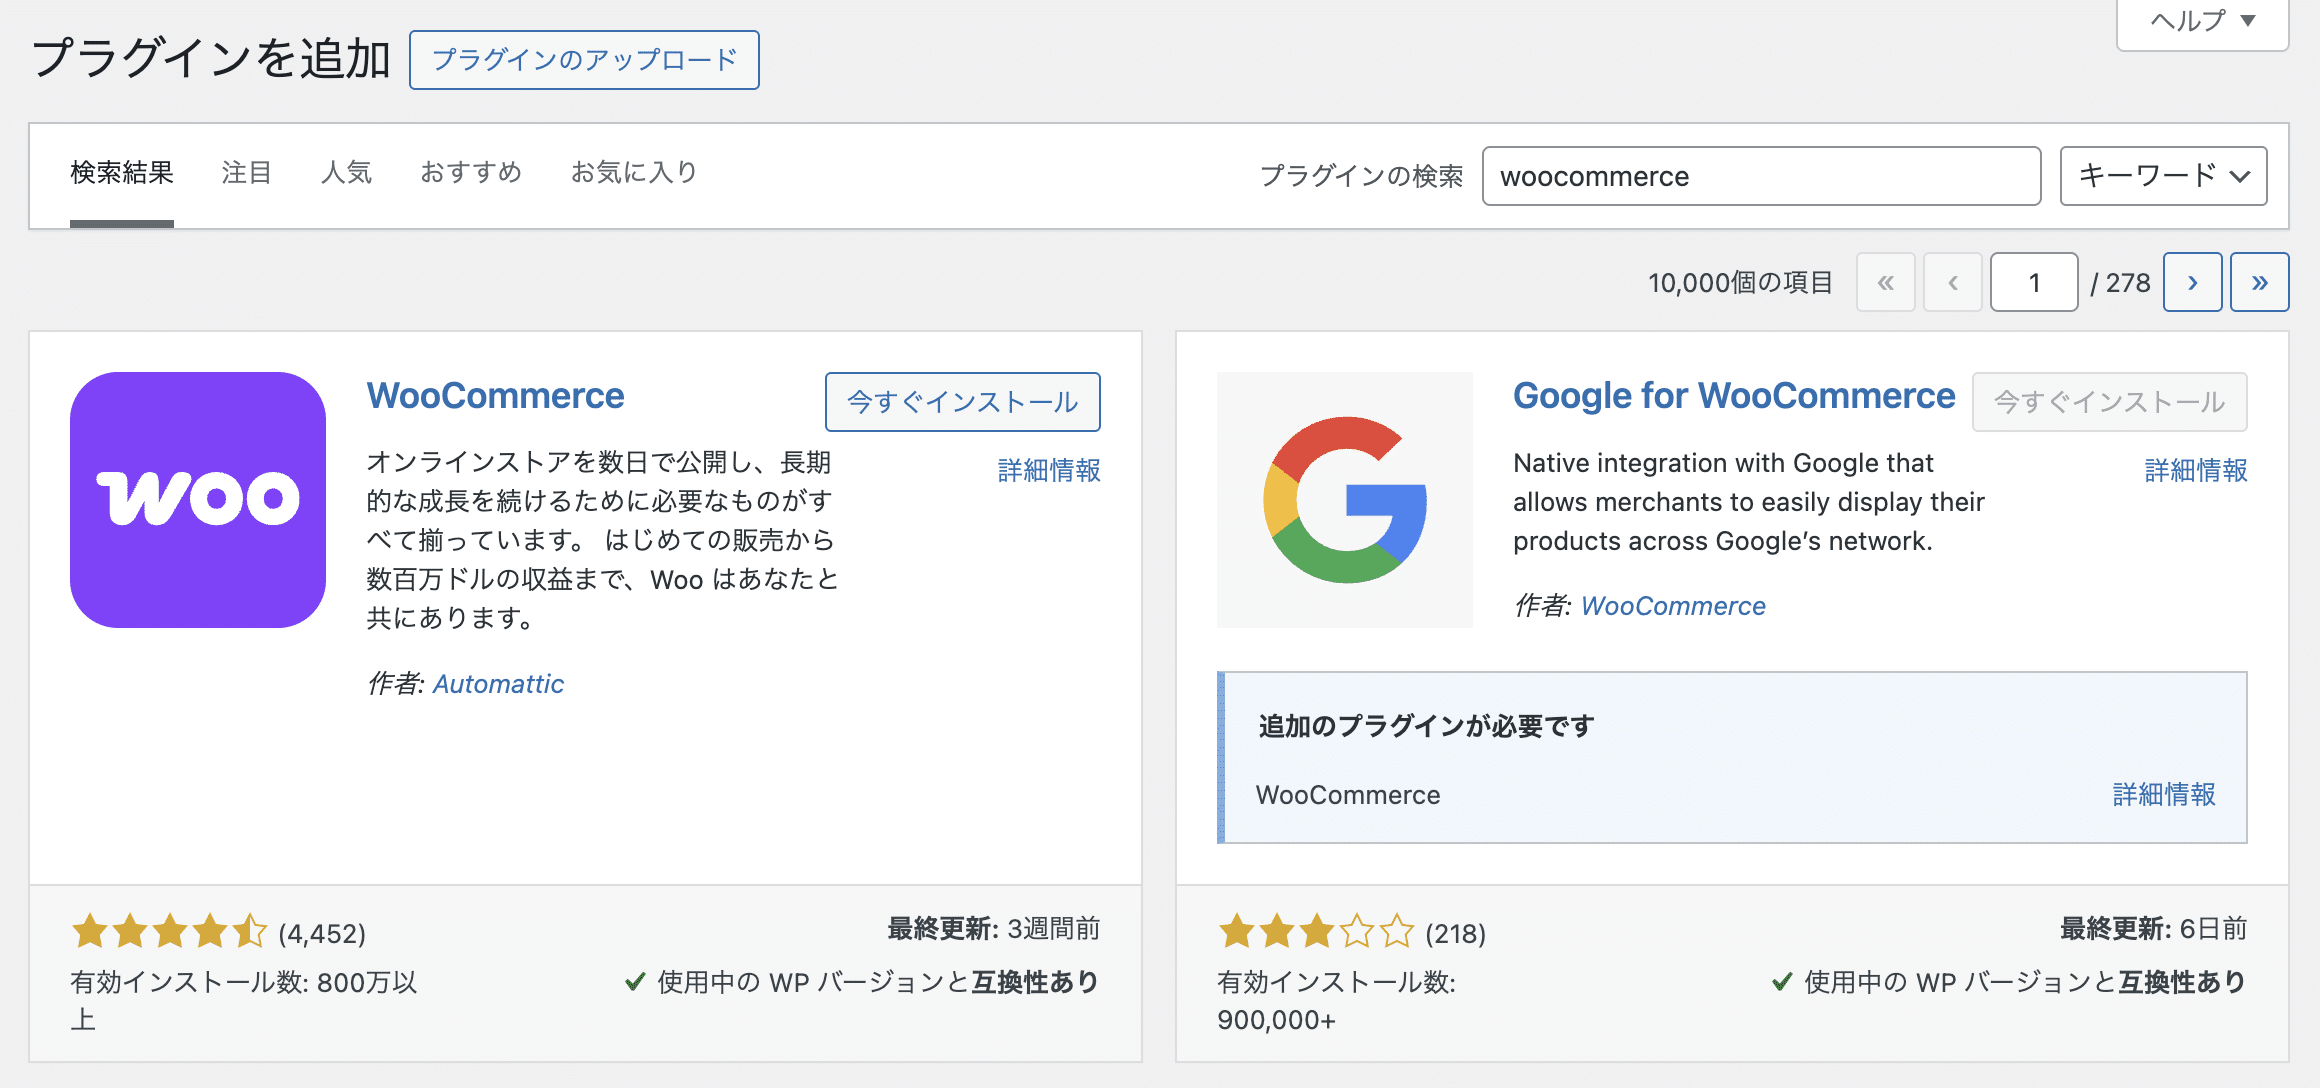Click the star rating of Google for WooCommerce
Viewport: 2320px width, 1088px height.
pos(1313,931)
